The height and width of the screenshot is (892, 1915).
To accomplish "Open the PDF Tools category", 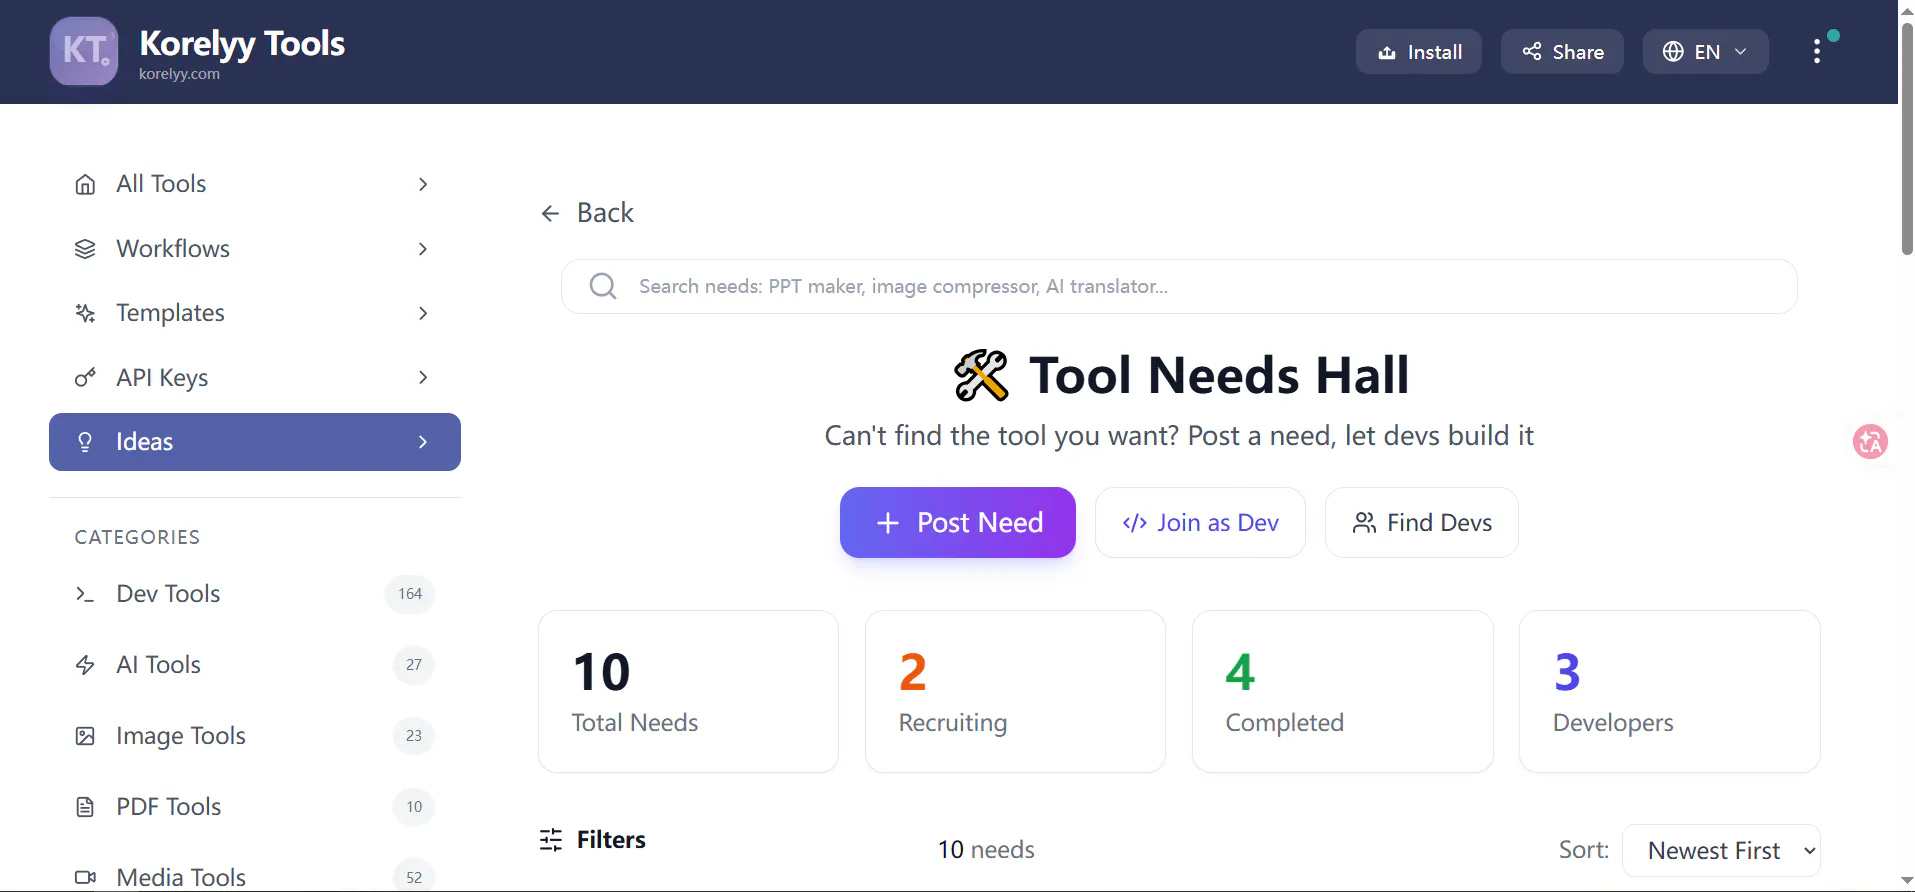I will (255, 807).
